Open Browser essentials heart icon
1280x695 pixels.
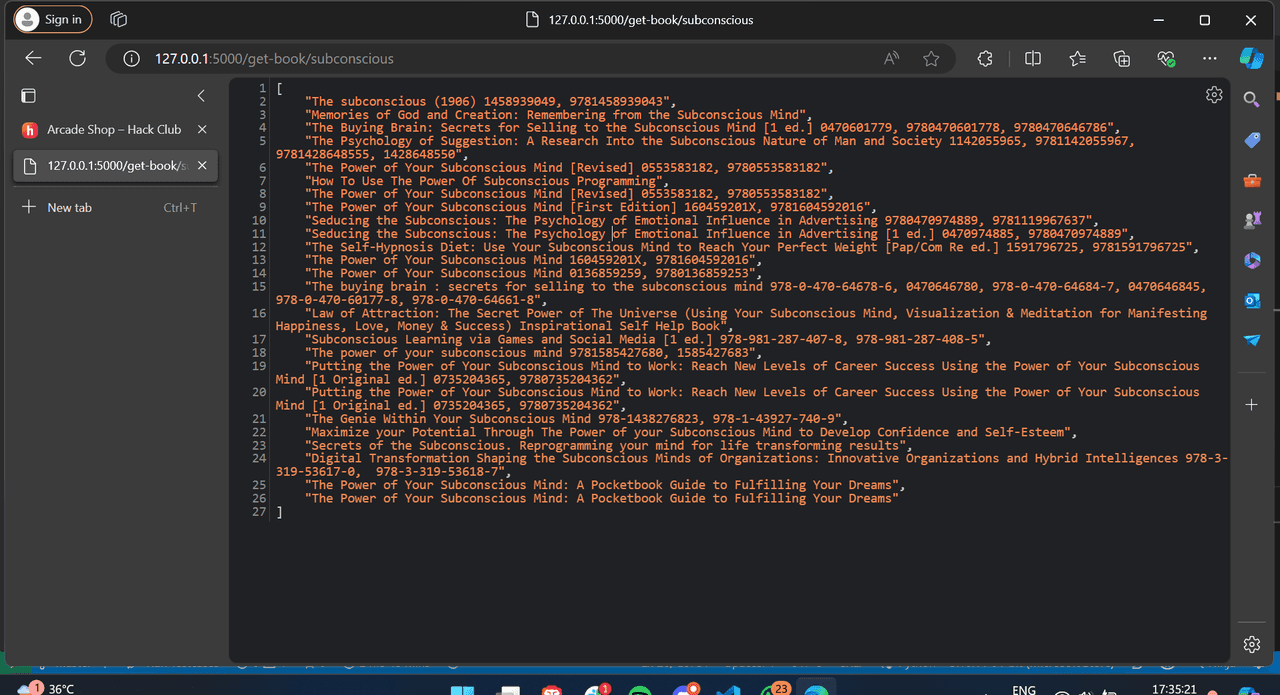[x=1166, y=59]
